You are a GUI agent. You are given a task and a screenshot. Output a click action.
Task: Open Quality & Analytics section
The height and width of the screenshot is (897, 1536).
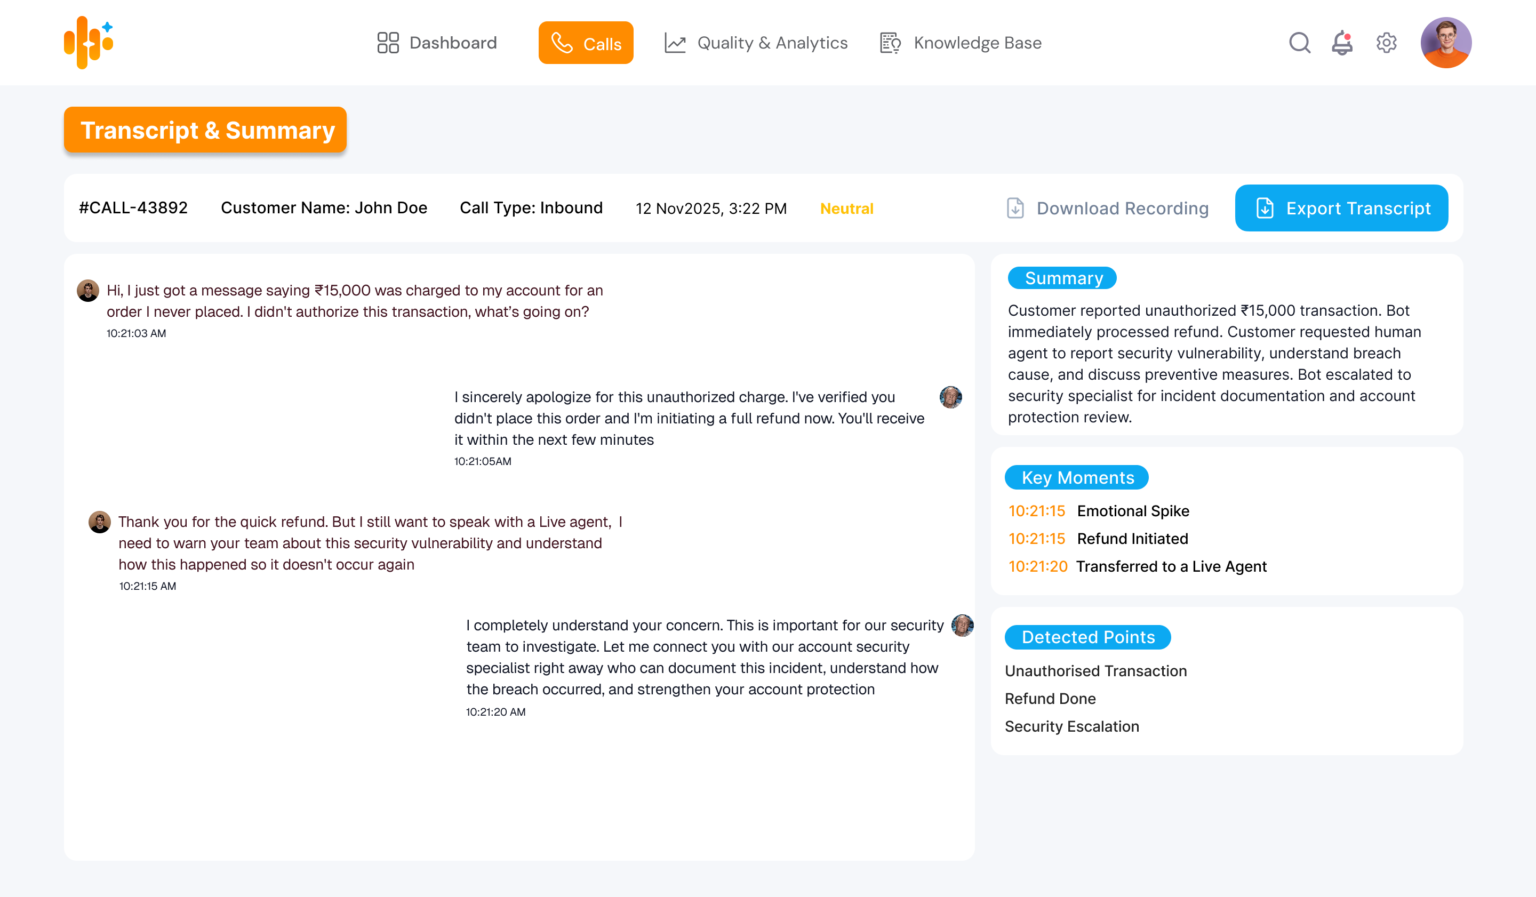[x=756, y=43]
